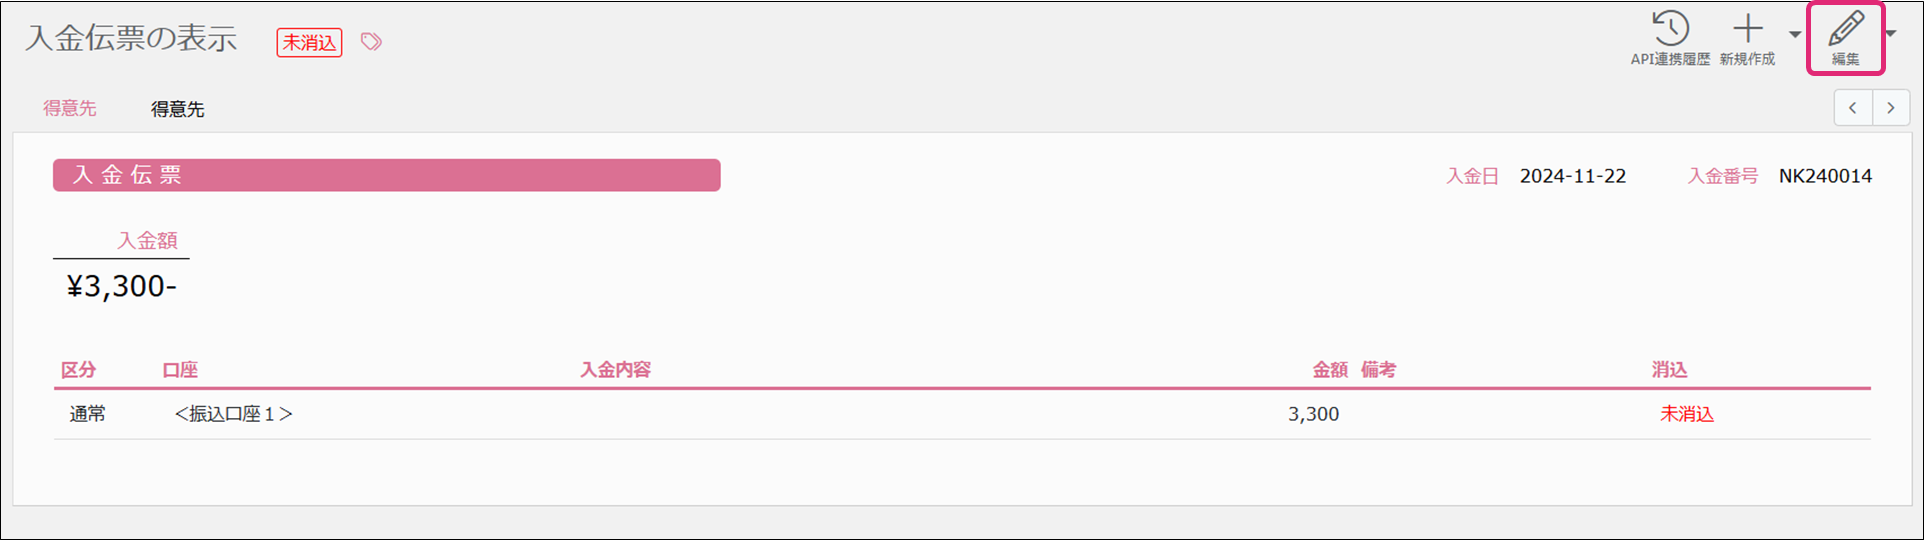The height and width of the screenshot is (540, 1924).
Task: Click the red 未消込 status badge in the title
Action: tap(309, 43)
